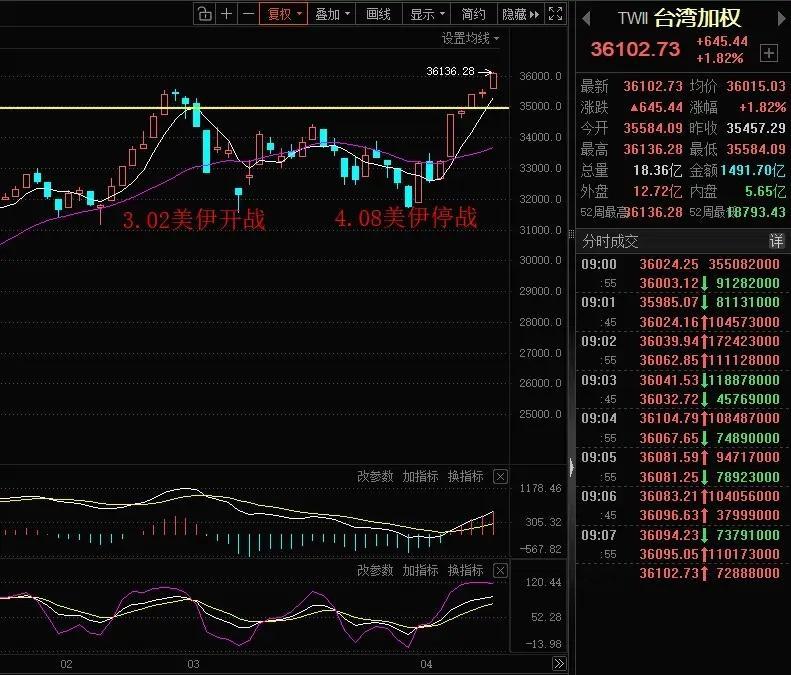791x675 pixels.
Task: Click 内盘 value 5.65亿
Action: click(765, 192)
